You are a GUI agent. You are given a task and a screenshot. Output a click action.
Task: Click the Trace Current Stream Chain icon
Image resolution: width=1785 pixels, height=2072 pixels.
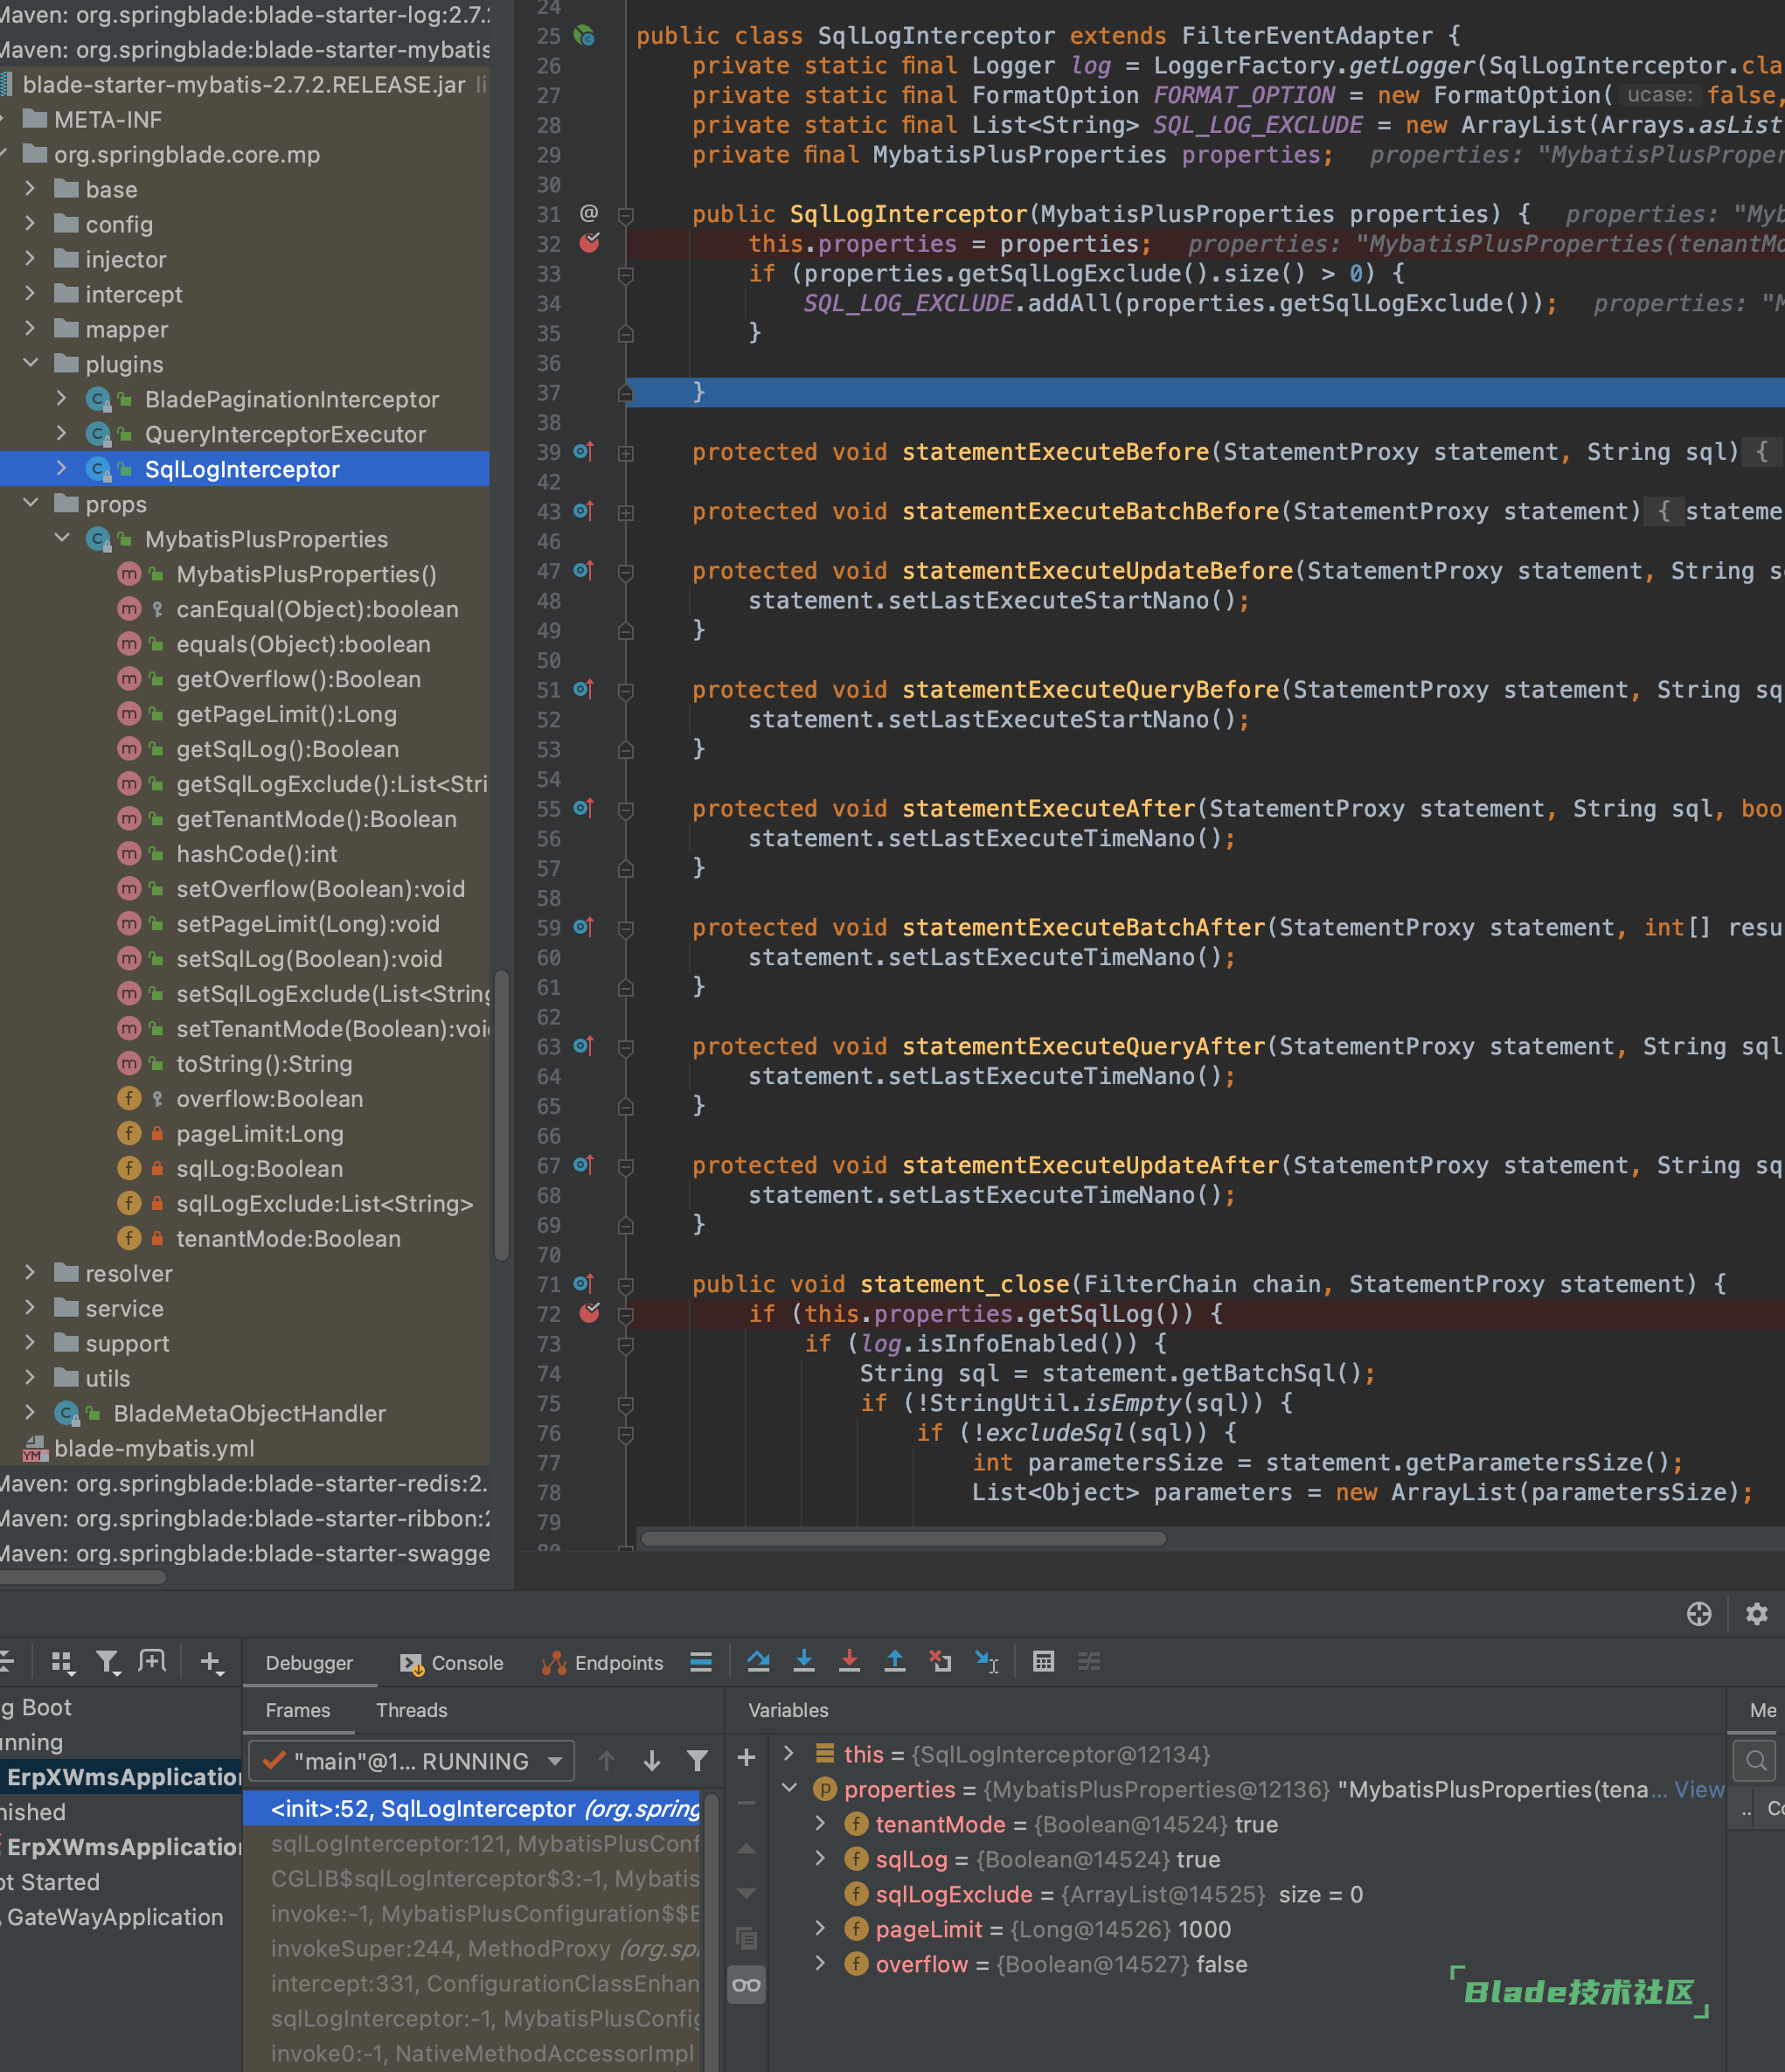coord(1089,1661)
